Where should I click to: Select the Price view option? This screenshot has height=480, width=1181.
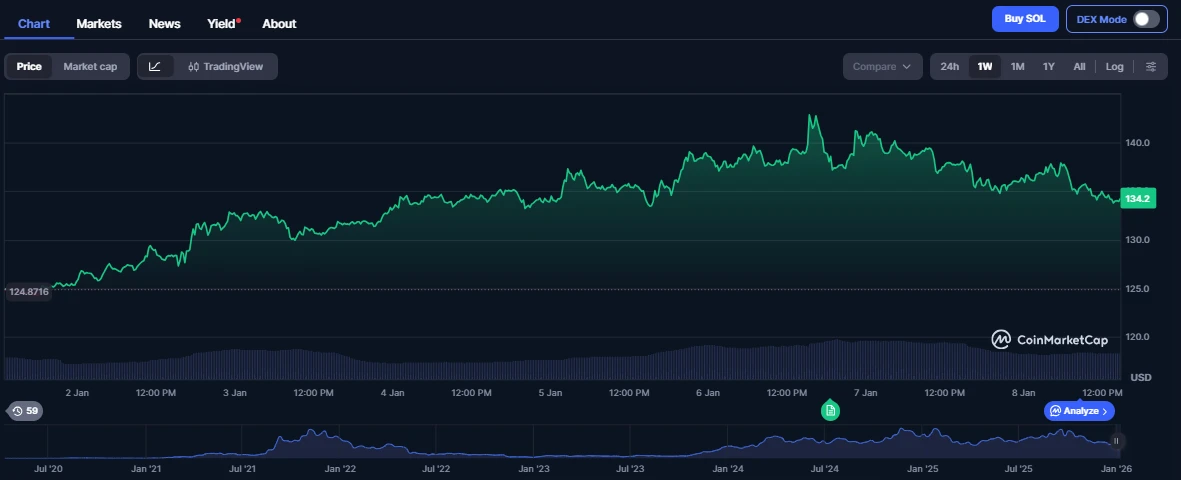coord(29,67)
